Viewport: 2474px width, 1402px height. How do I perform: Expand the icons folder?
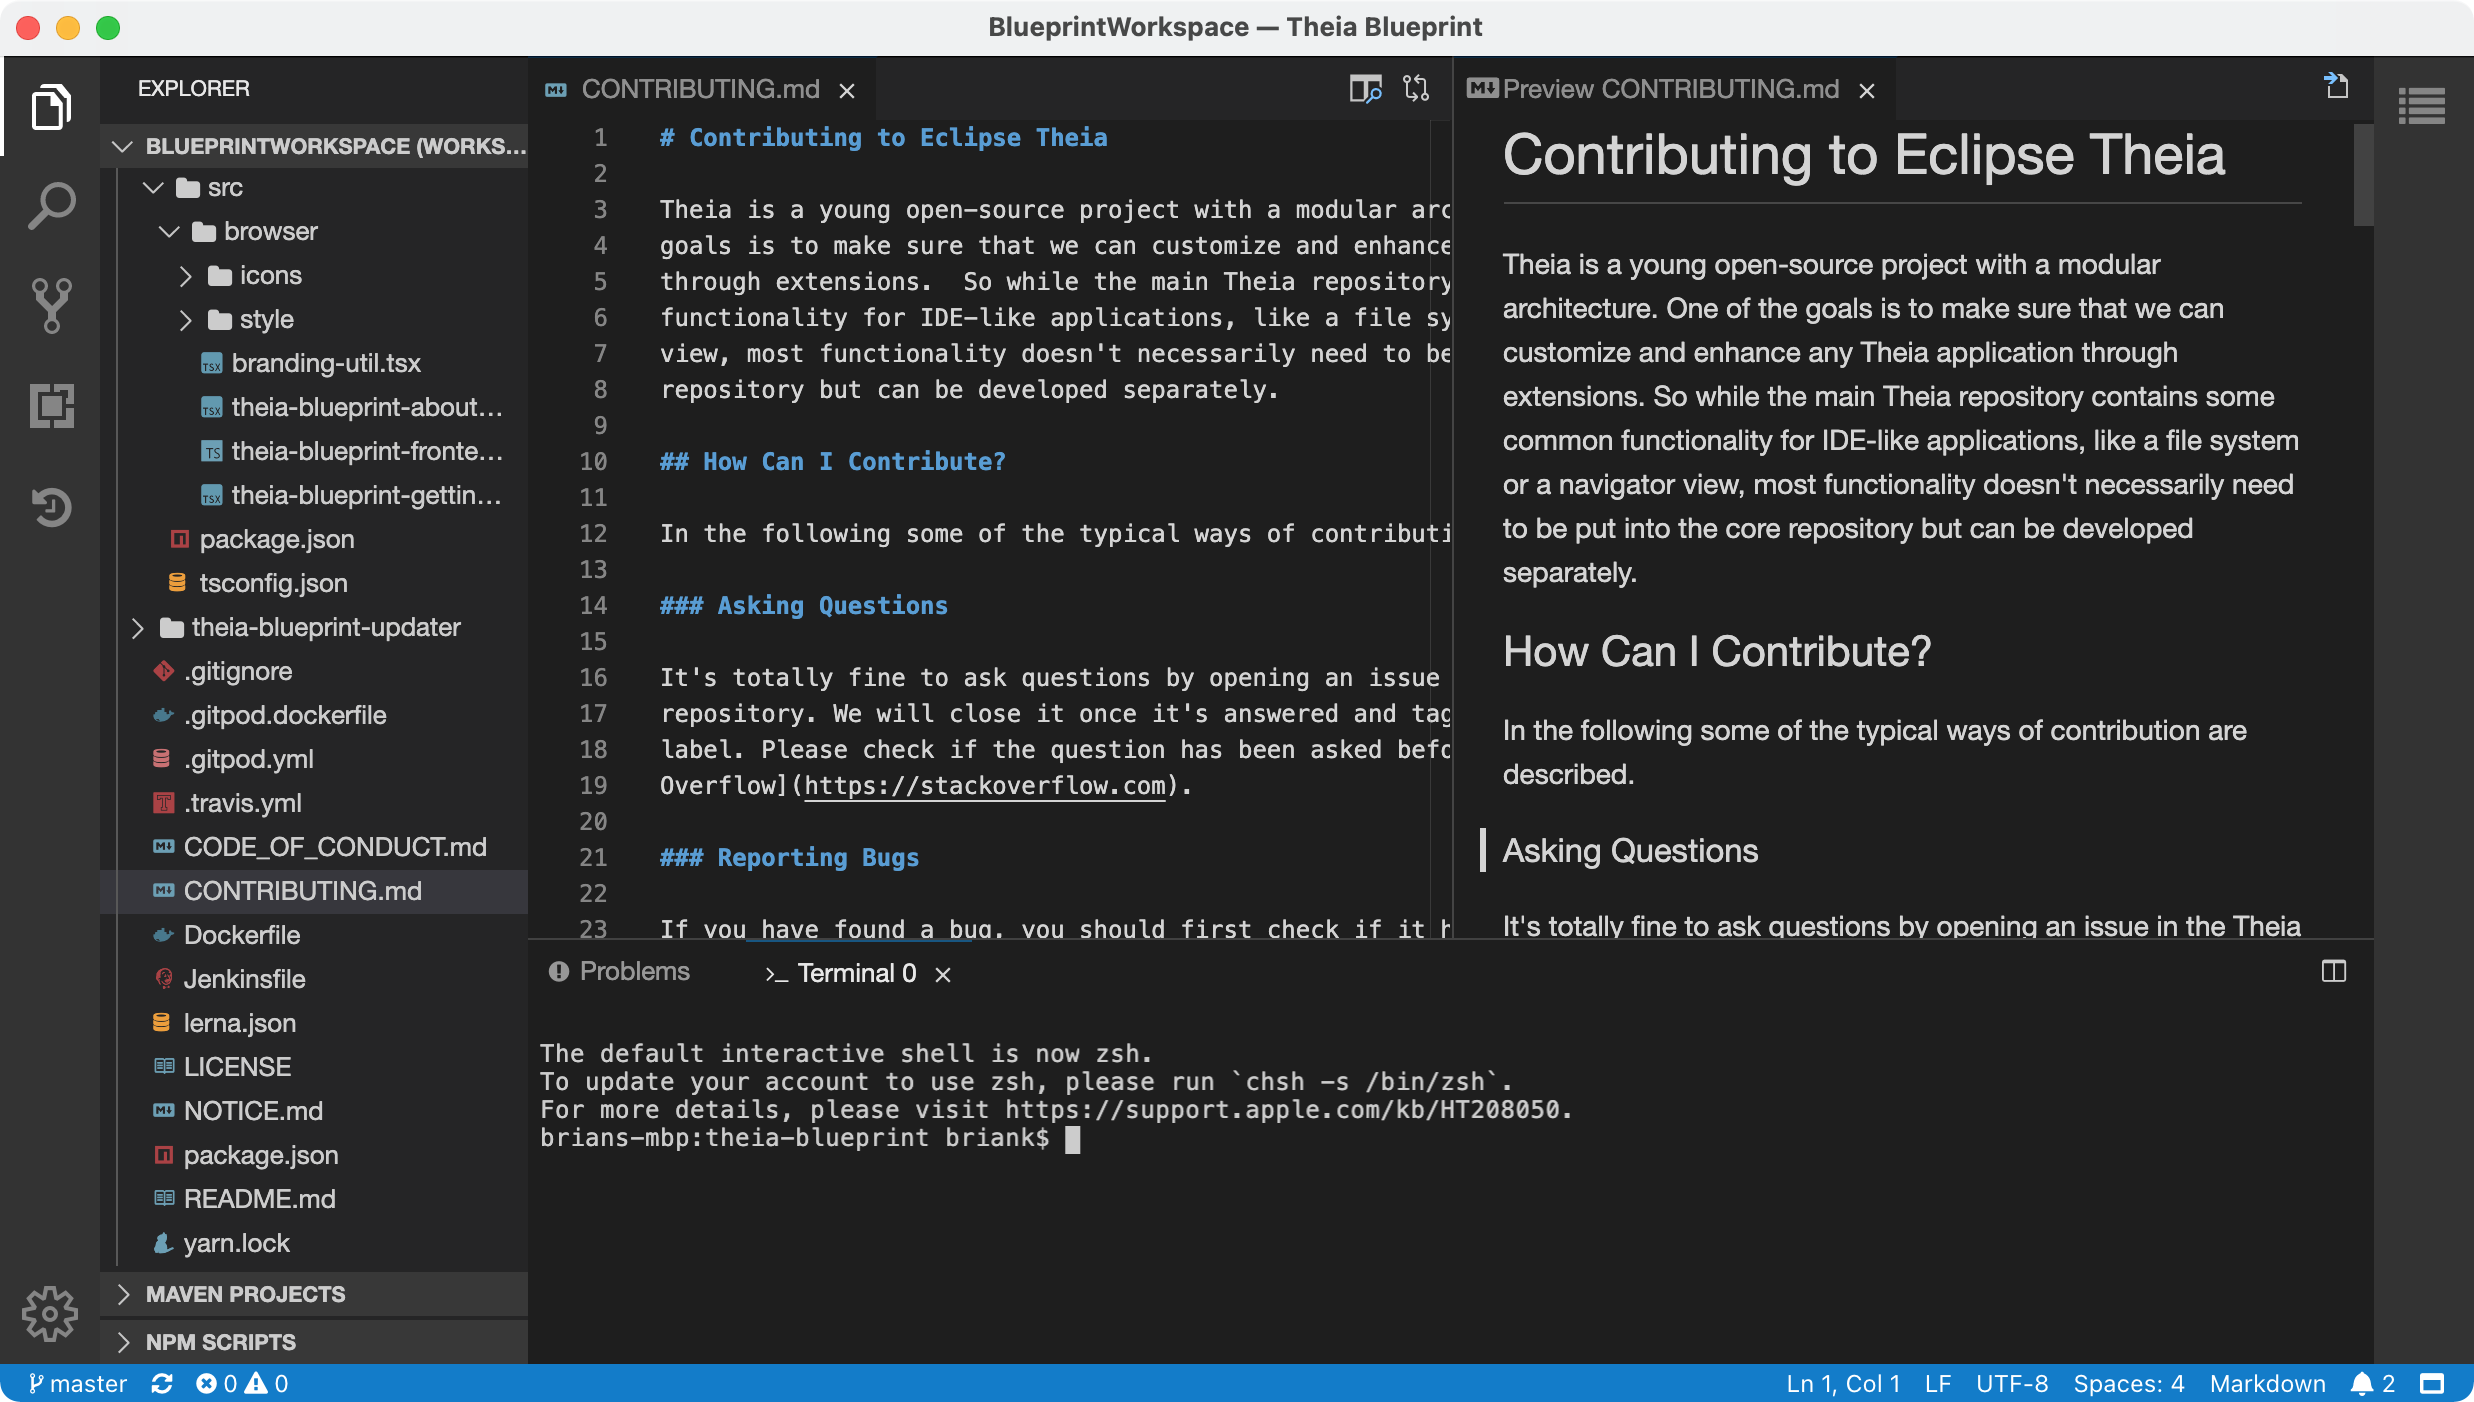coord(185,276)
